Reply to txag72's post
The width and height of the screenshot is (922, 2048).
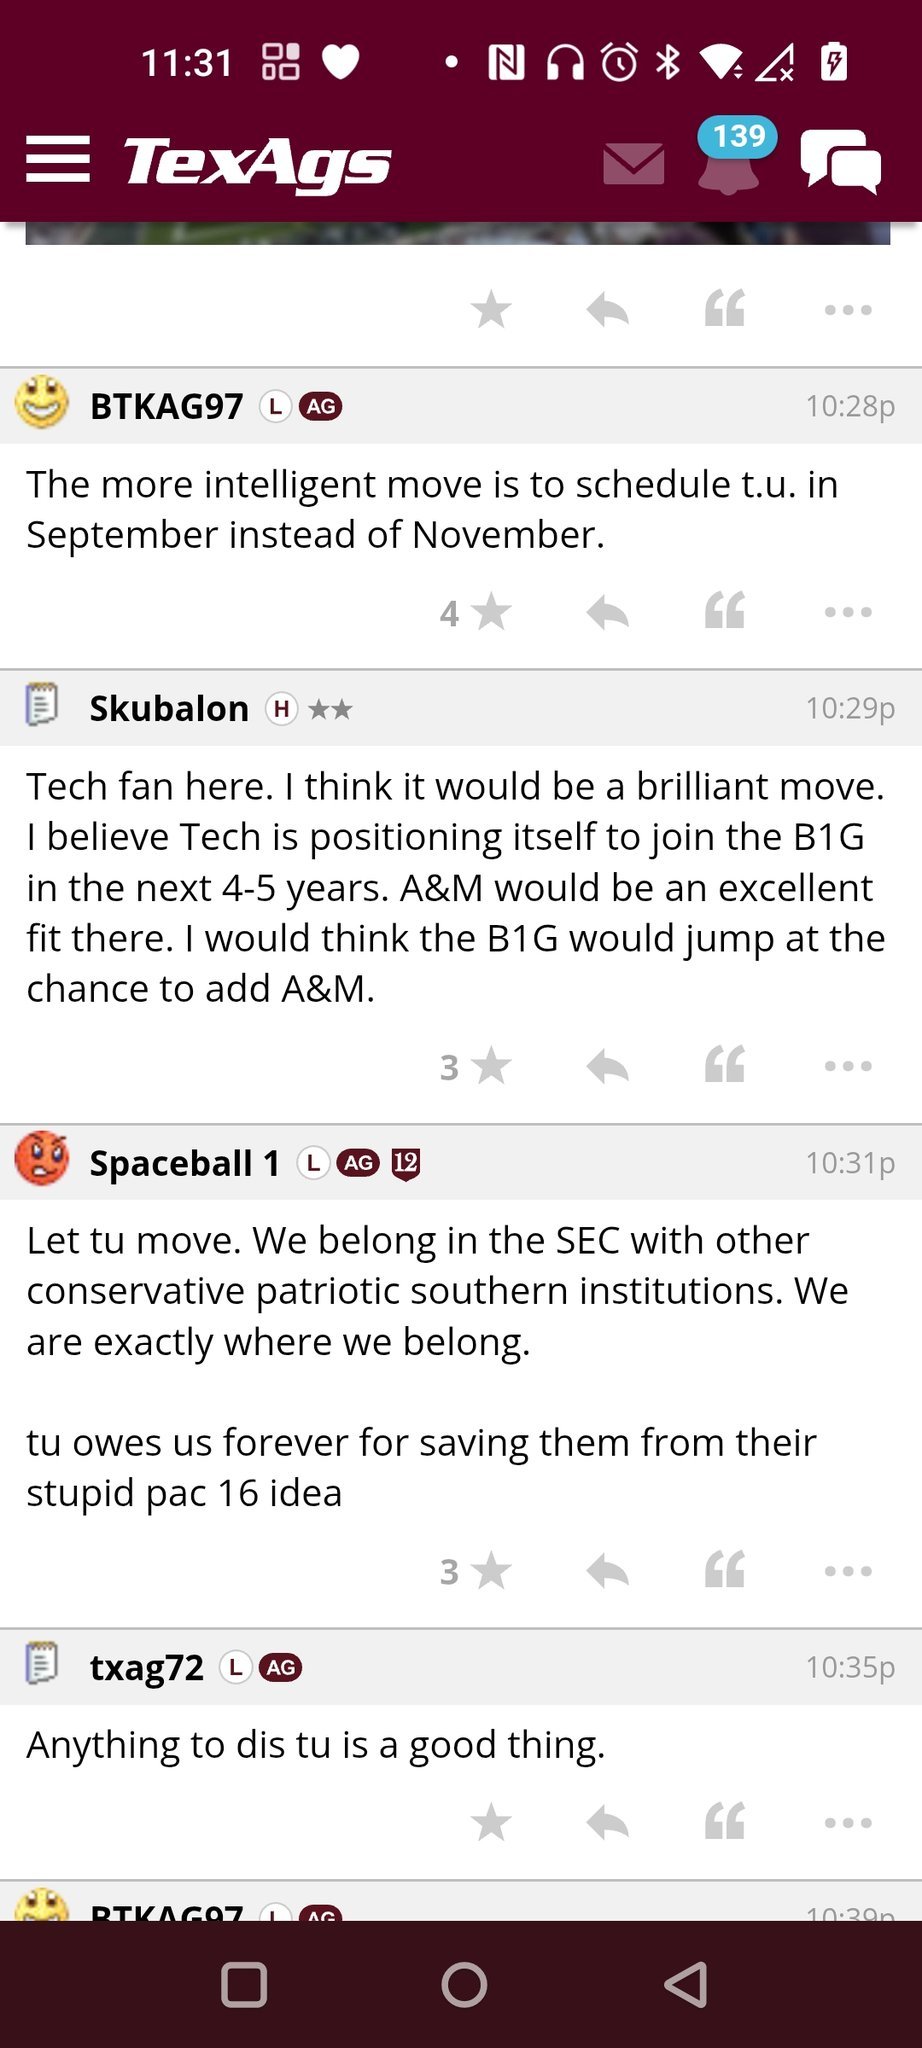tap(607, 1822)
